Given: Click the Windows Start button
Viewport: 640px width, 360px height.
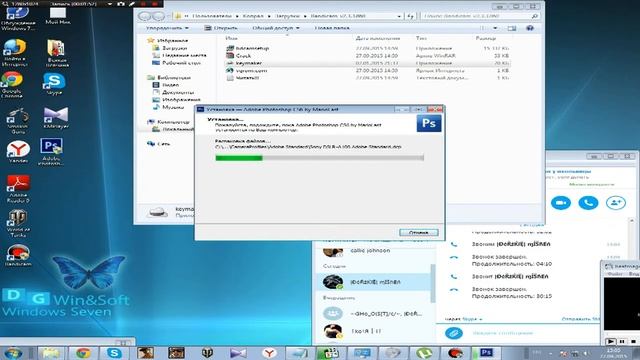Looking at the screenshot, I should 13,353.
